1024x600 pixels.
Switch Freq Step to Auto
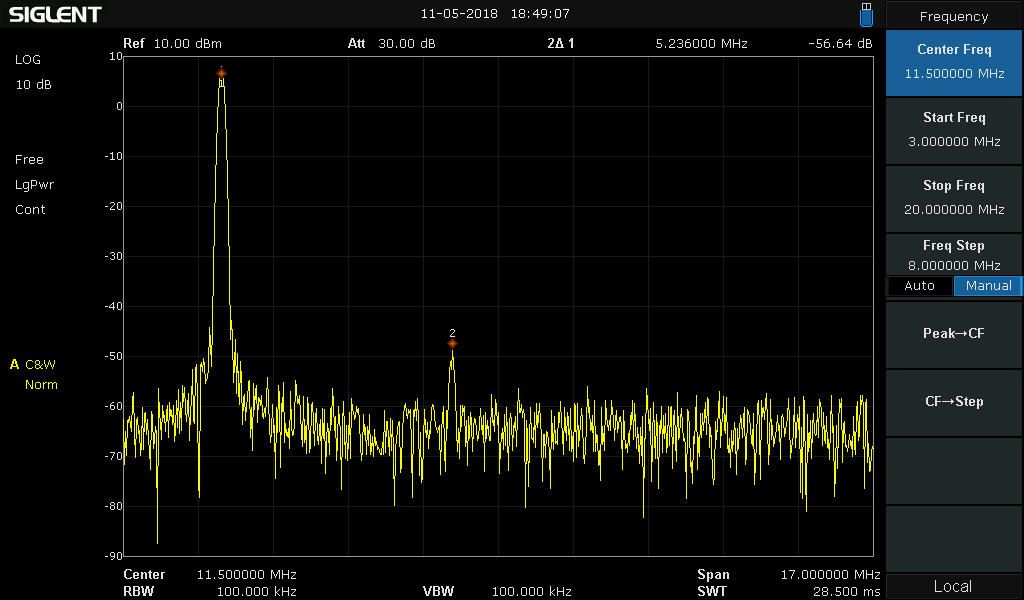click(x=920, y=285)
